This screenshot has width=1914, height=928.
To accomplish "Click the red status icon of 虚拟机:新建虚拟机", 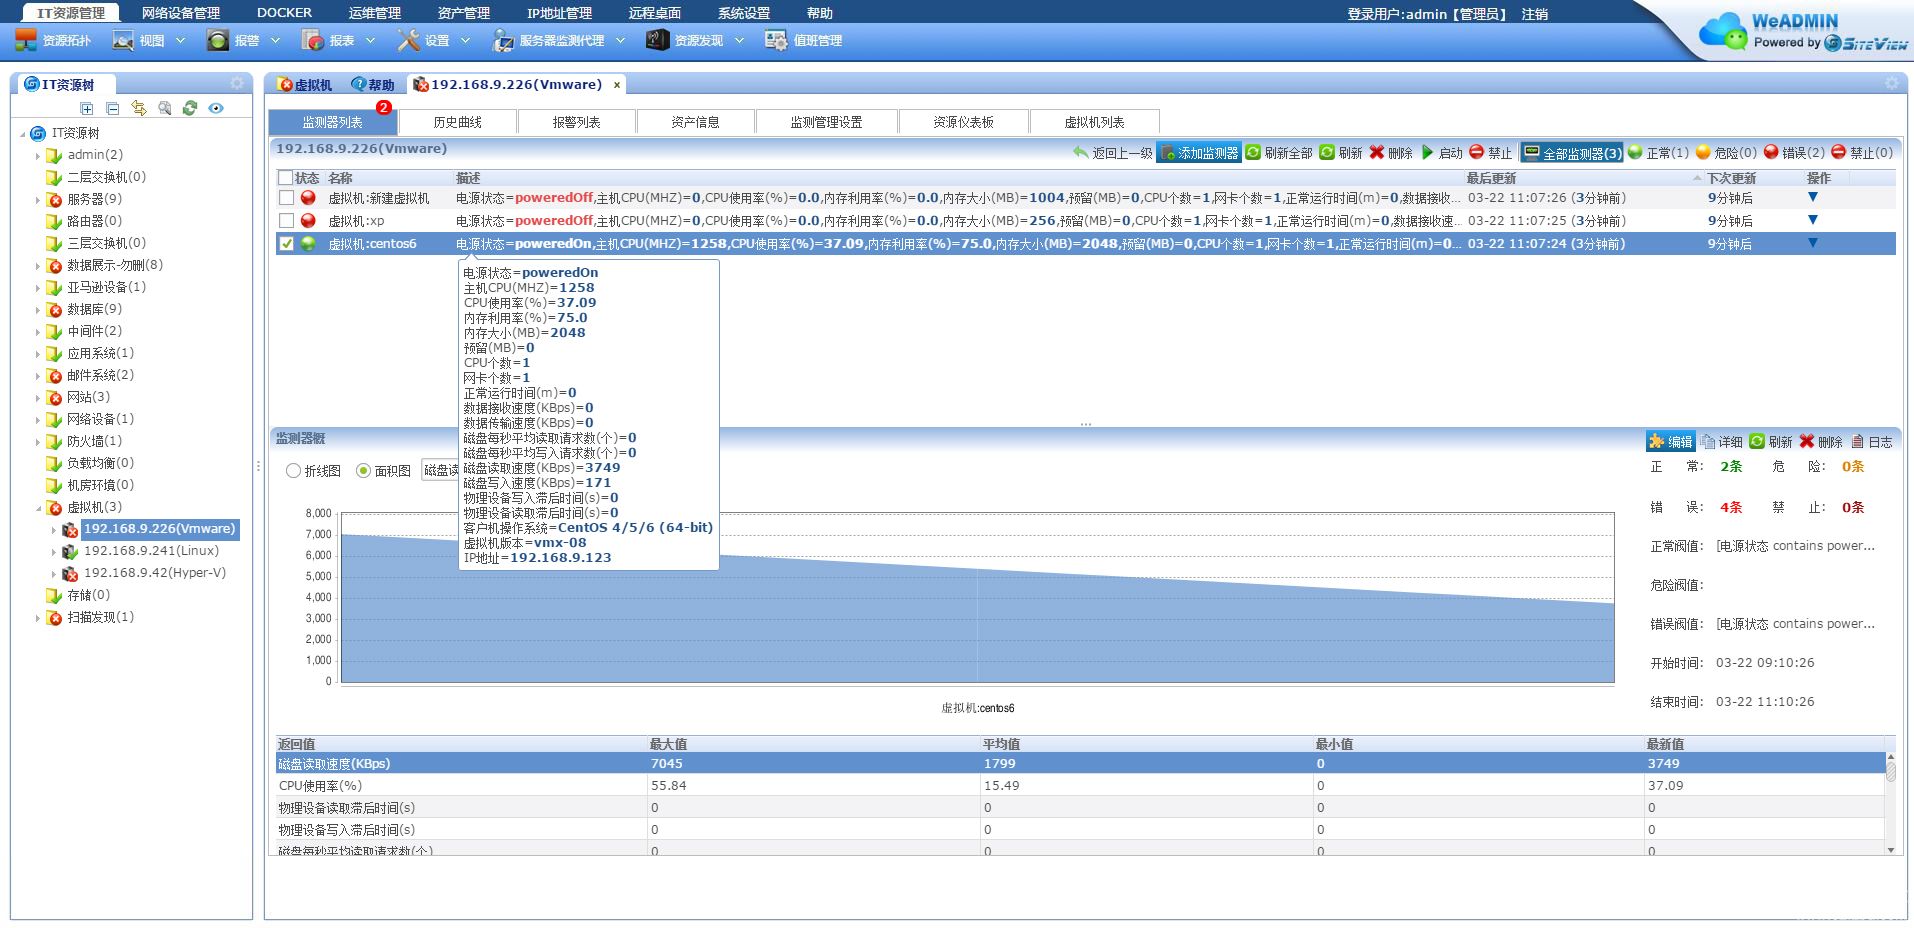I will point(308,198).
